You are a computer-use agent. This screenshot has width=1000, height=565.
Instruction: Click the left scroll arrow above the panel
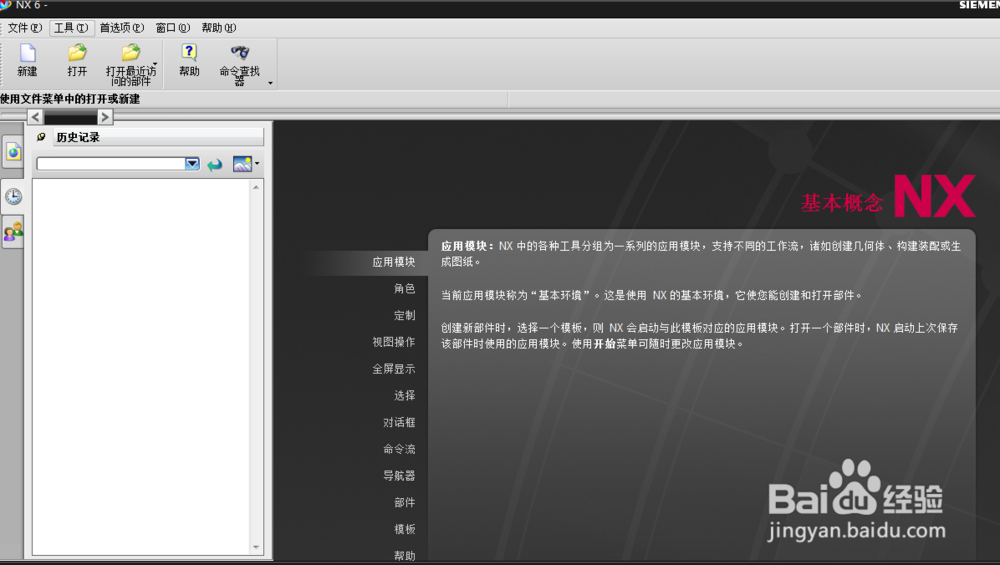35,117
